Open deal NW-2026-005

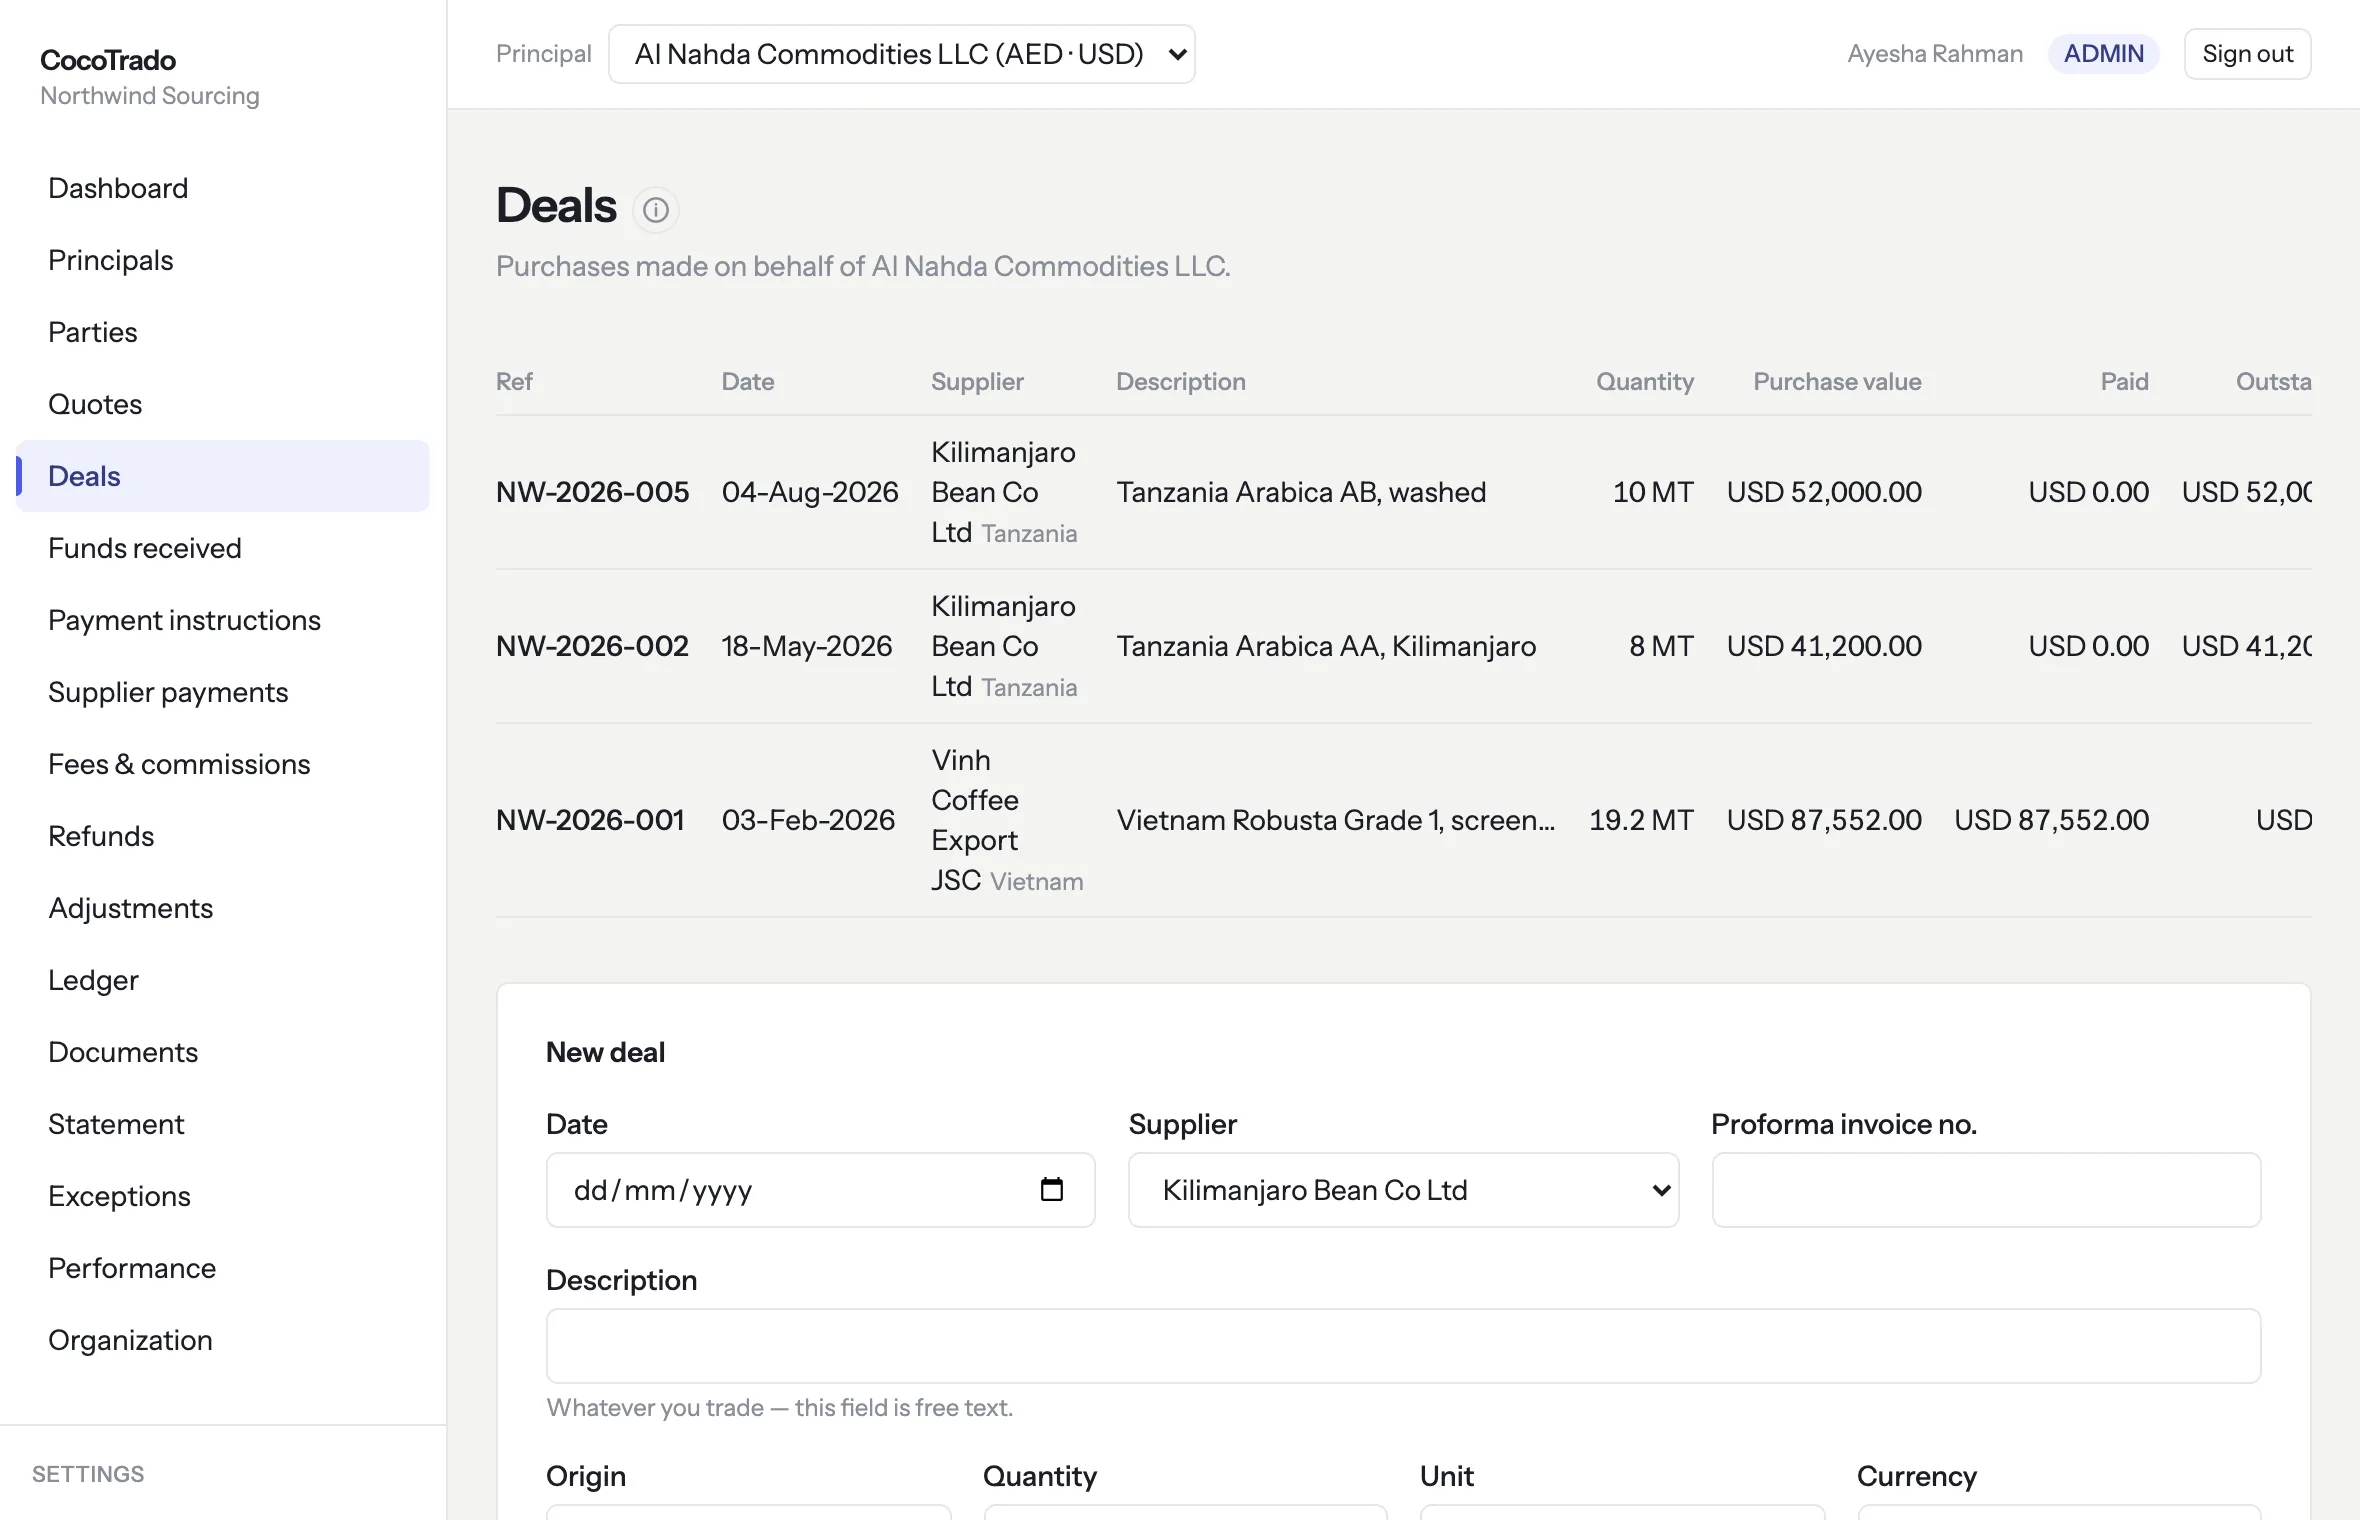coord(592,492)
